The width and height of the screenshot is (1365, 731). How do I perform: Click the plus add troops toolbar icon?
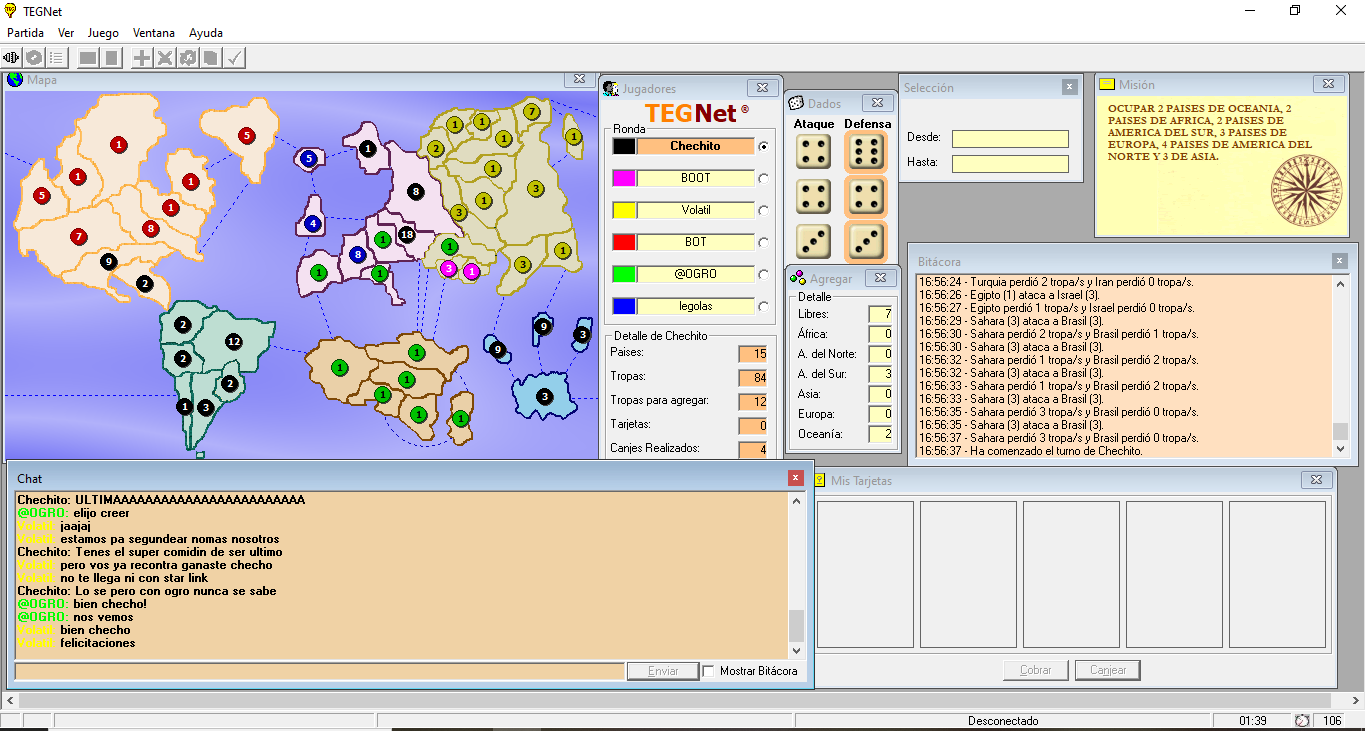click(142, 58)
